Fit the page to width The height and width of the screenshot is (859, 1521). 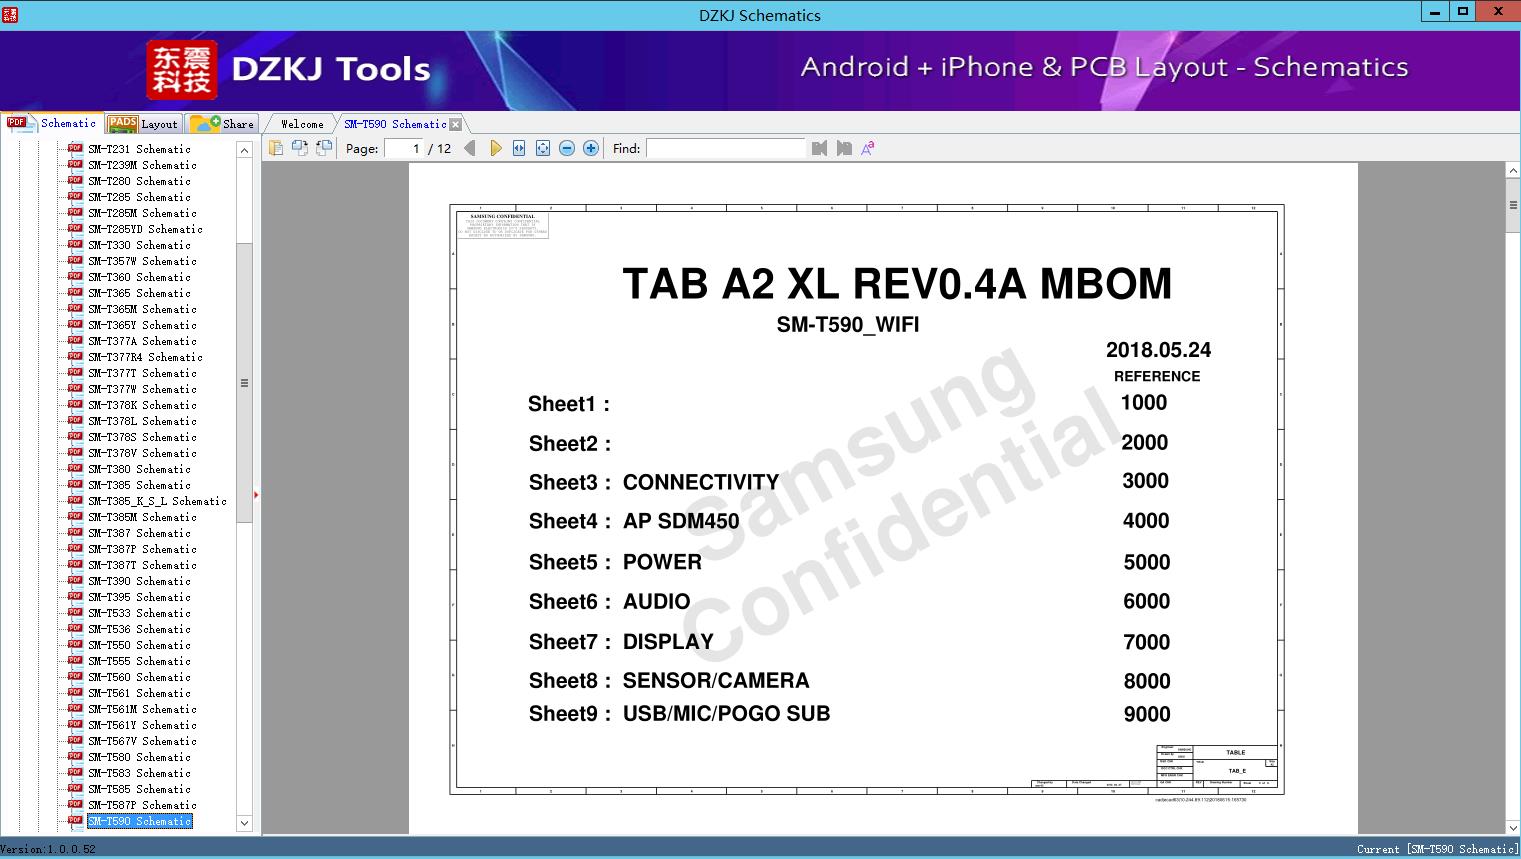point(519,148)
